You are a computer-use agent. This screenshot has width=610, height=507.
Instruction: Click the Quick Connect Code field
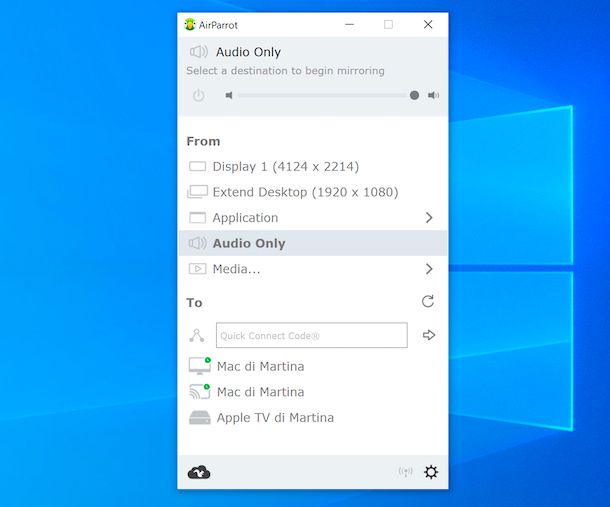coord(312,335)
